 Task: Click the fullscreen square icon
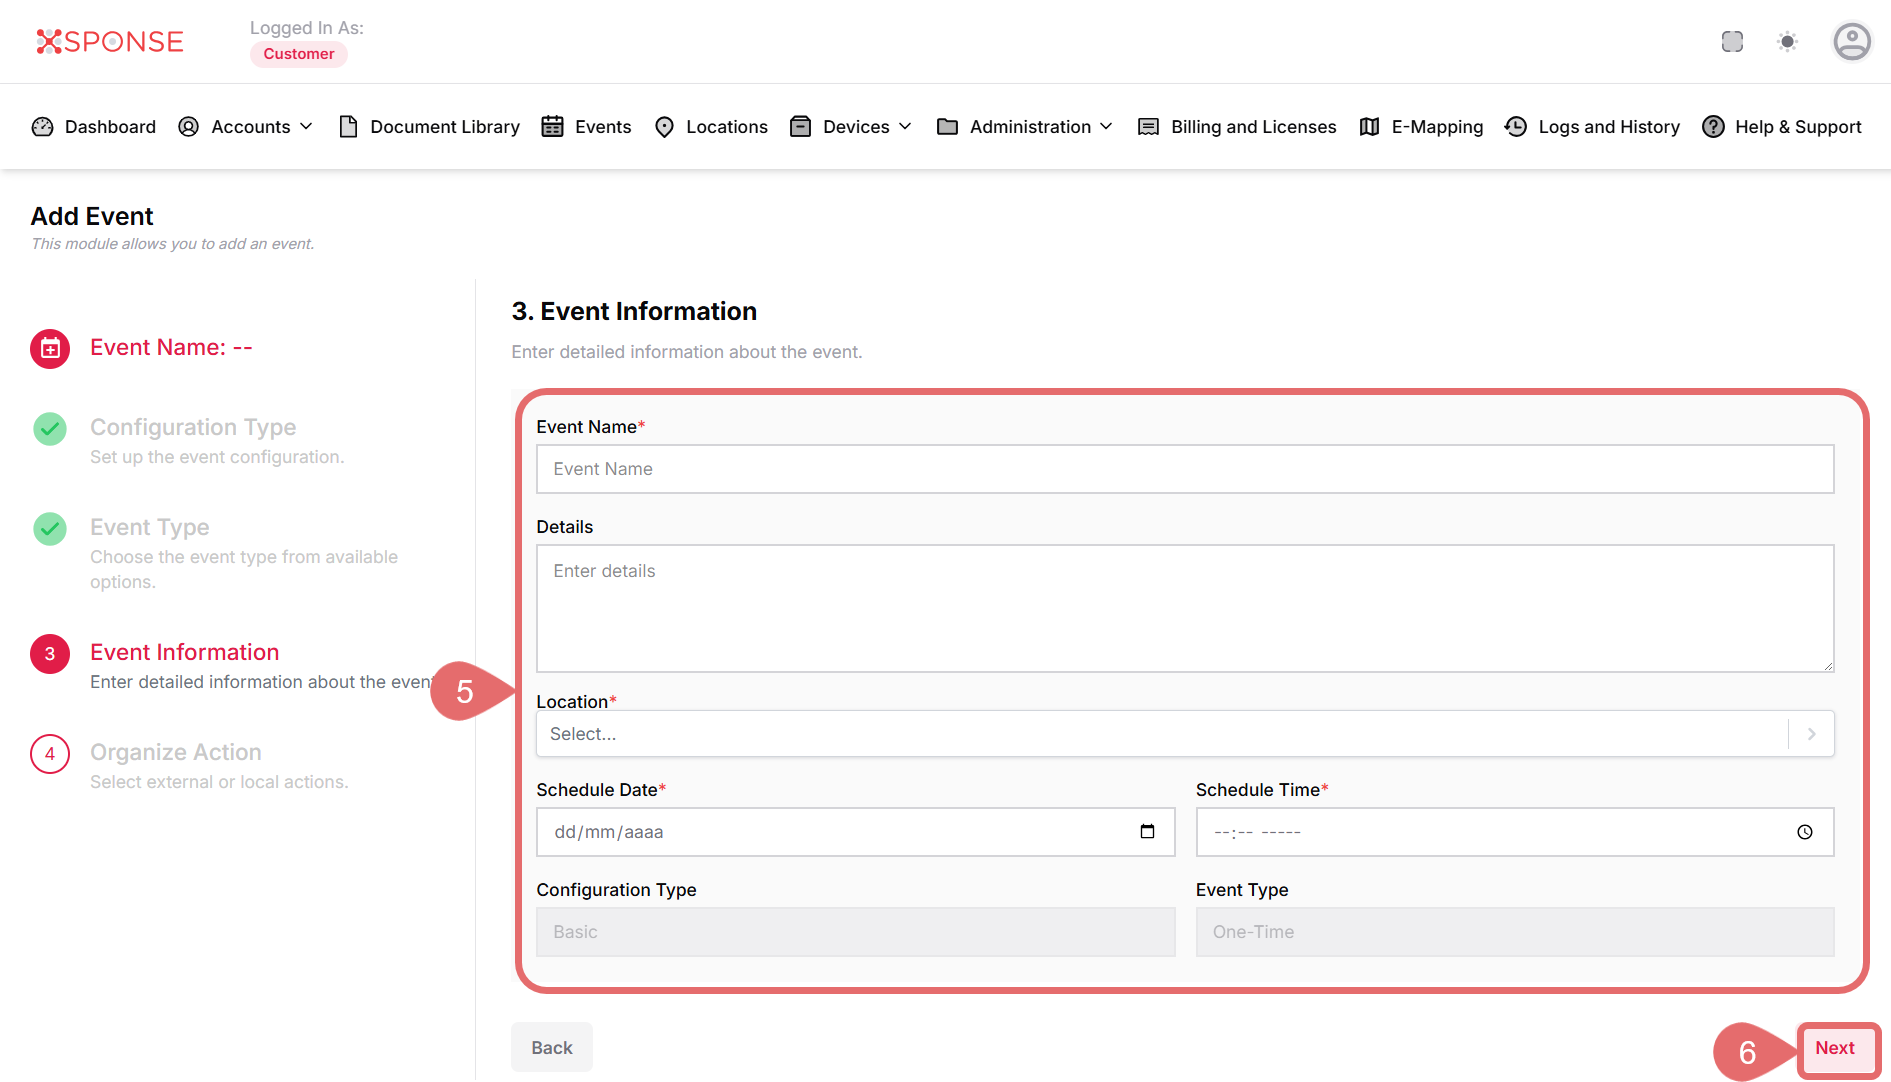click(x=1732, y=41)
